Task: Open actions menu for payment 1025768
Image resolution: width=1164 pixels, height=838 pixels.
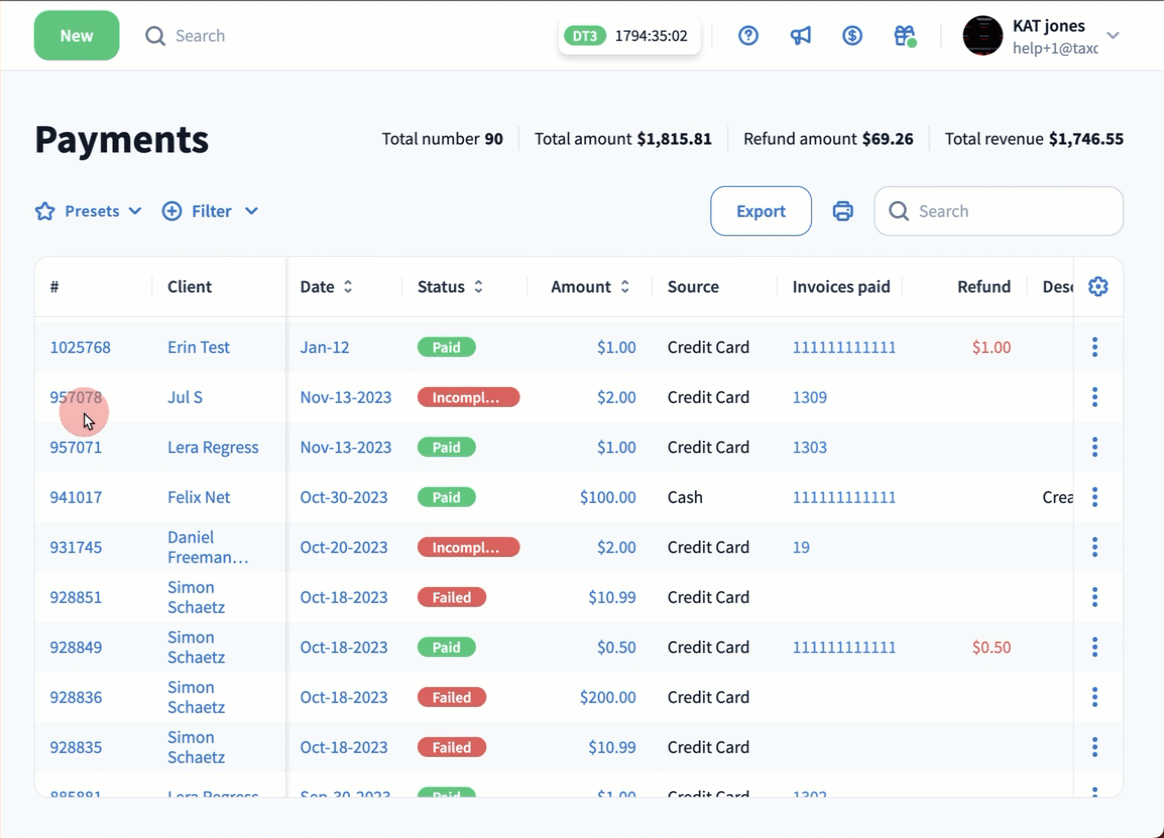Action: click(1095, 347)
